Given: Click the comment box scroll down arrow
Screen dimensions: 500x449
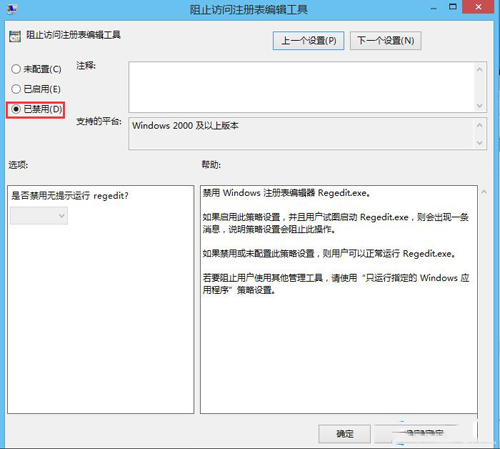Looking at the screenshot, I should pyautogui.click(x=479, y=106).
